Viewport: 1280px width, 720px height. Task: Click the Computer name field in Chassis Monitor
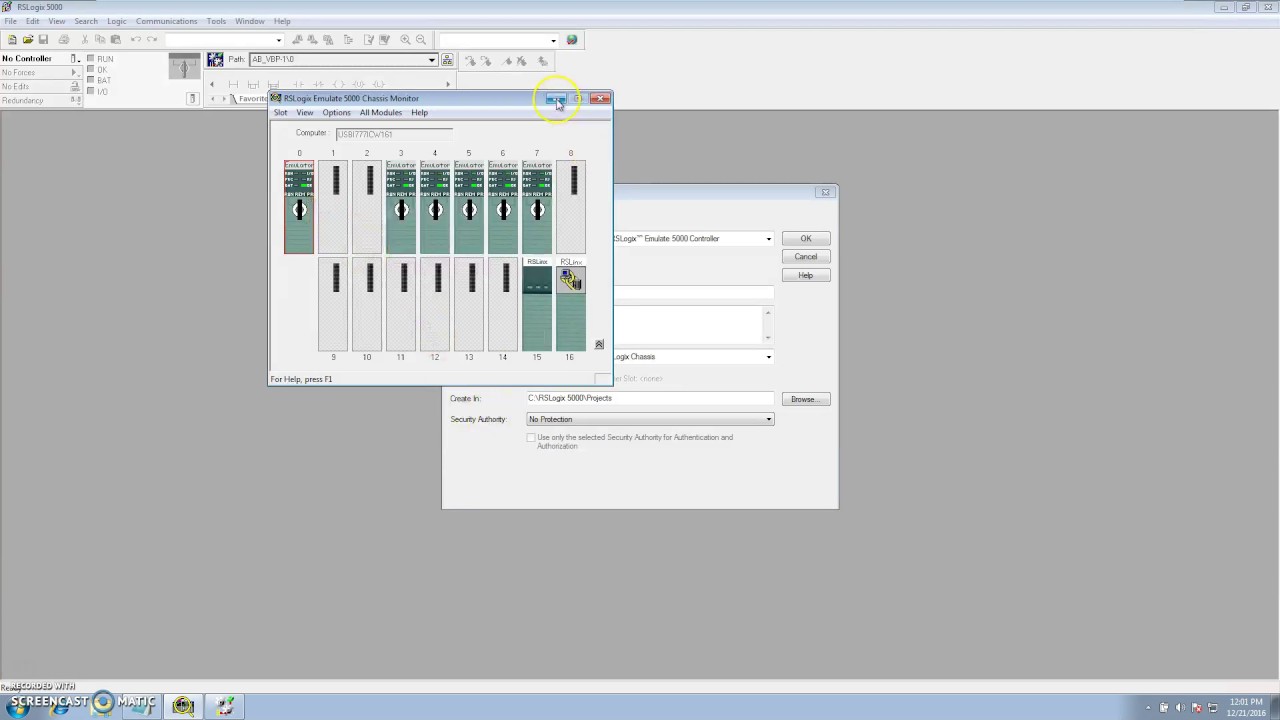click(394, 134)
